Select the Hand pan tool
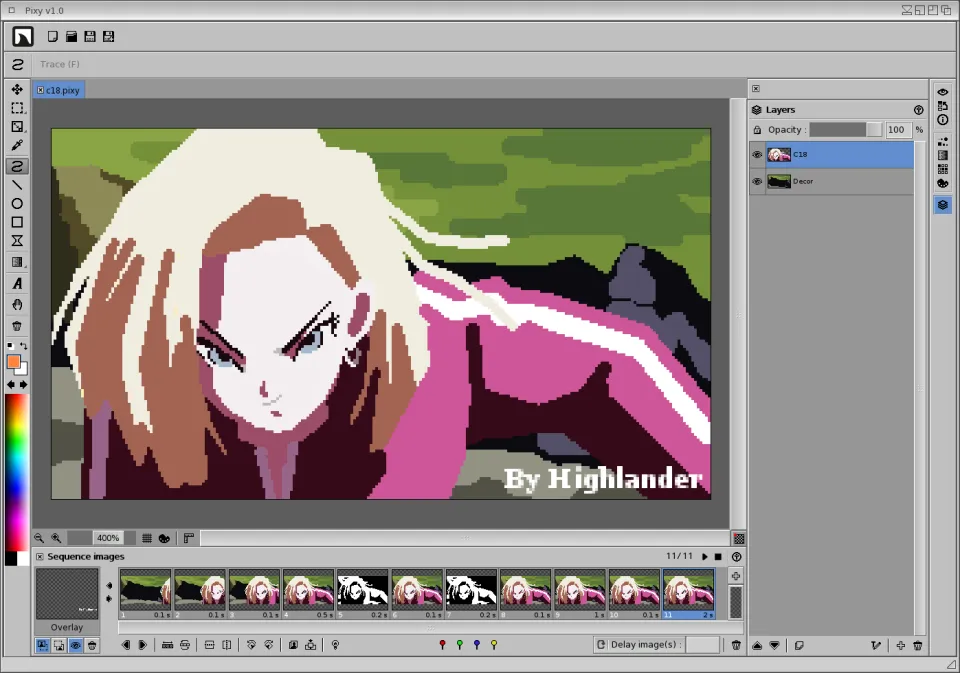960x673 pixels. (17, 305)
